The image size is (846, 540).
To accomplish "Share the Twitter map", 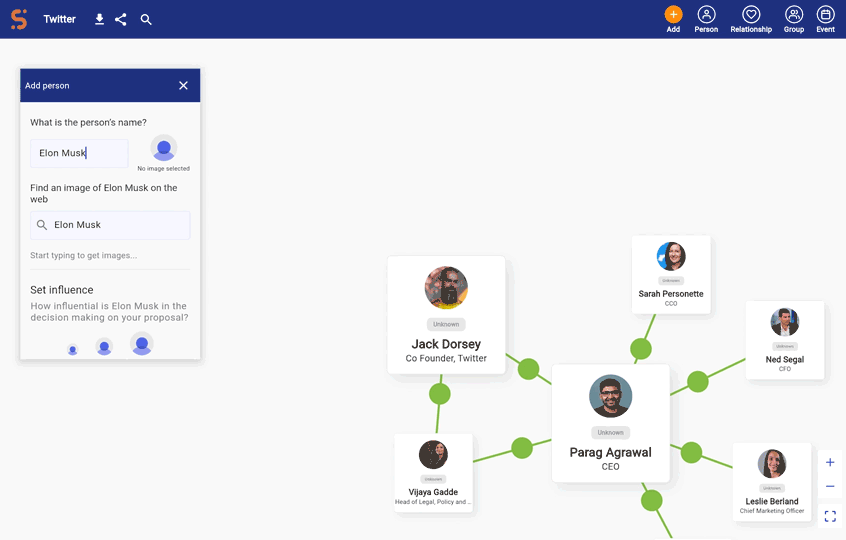I will pyautogui.click(x=121, y=19).
